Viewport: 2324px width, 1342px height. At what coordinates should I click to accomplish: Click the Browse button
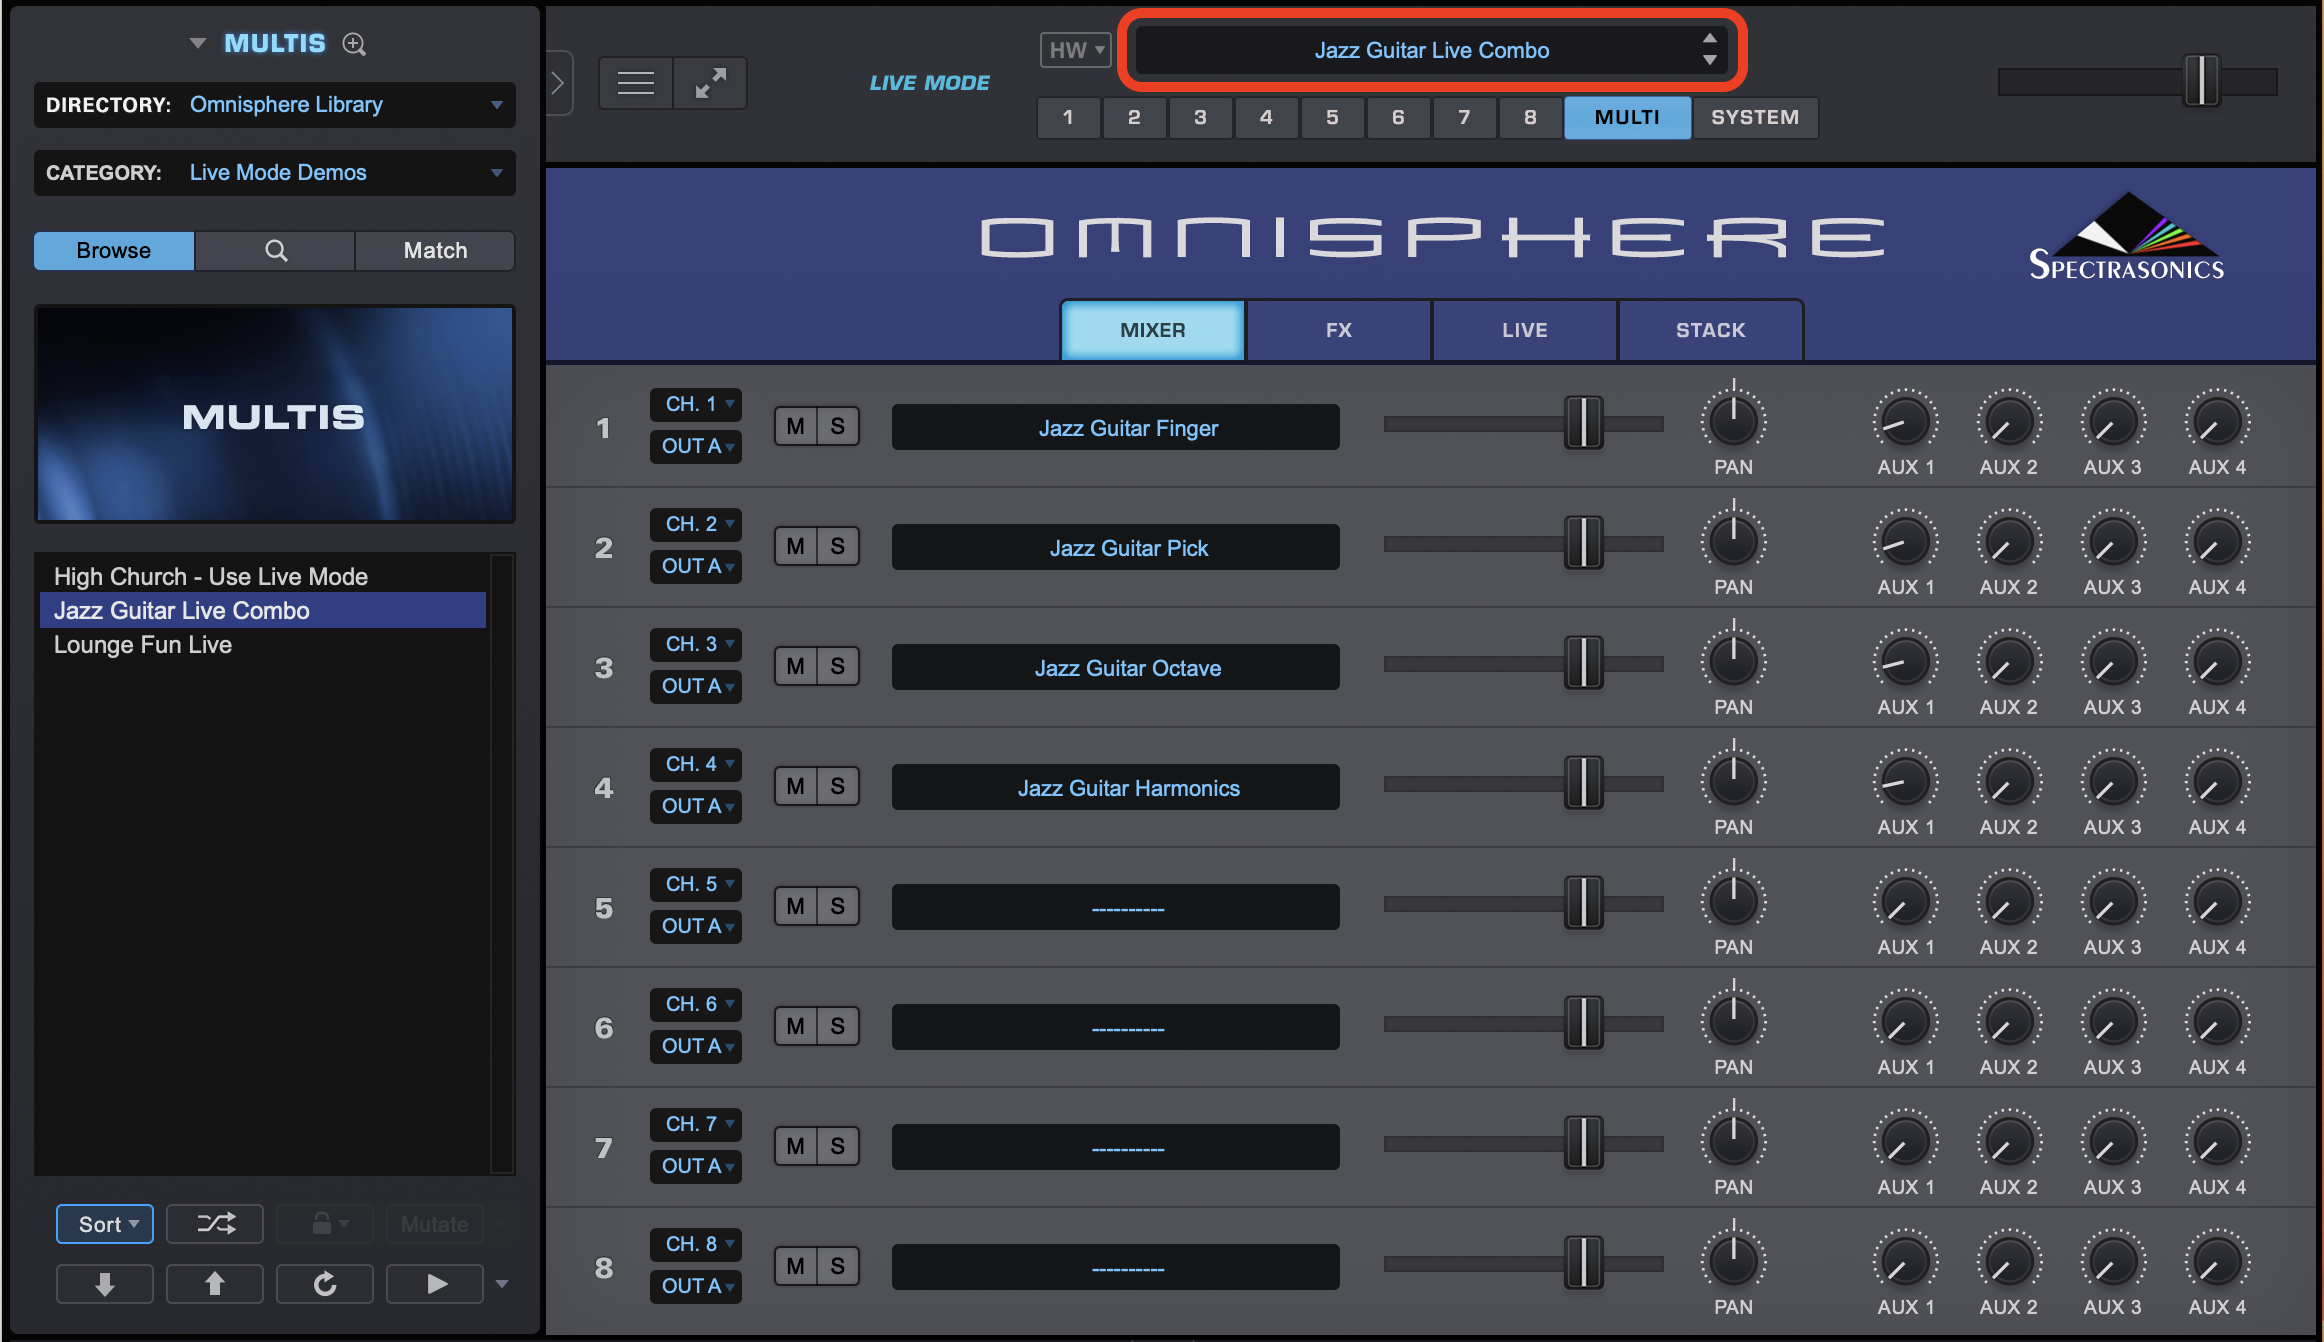click(x=114, y=251)
